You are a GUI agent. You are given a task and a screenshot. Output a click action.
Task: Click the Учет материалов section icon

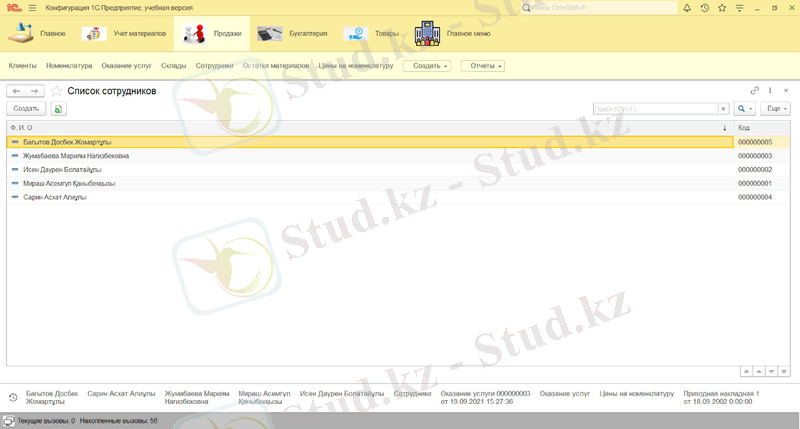point(94,34)
